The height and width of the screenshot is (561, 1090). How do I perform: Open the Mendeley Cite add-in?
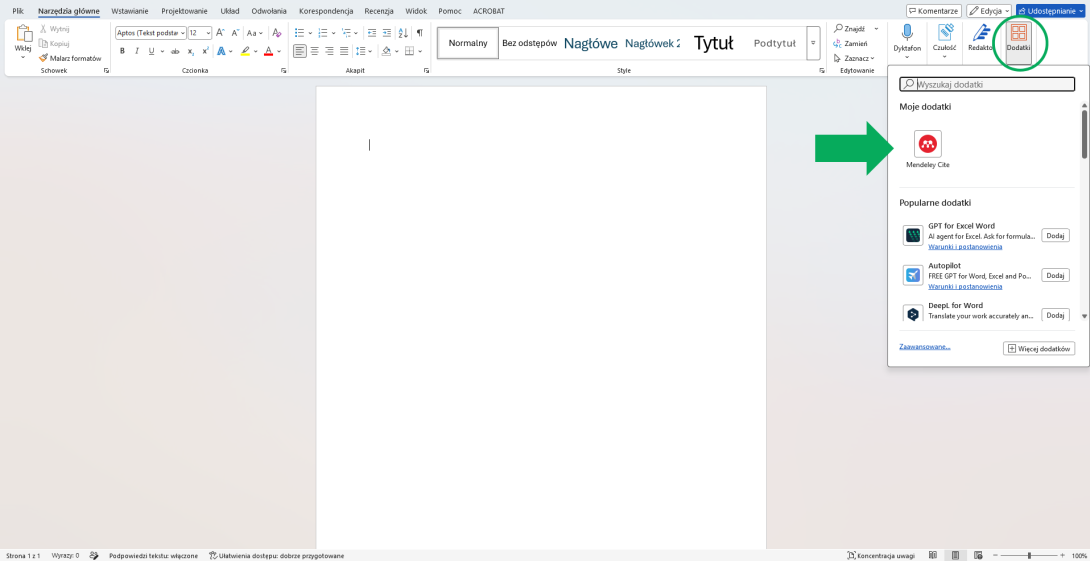pyautogui.click(x=927, y=149)
